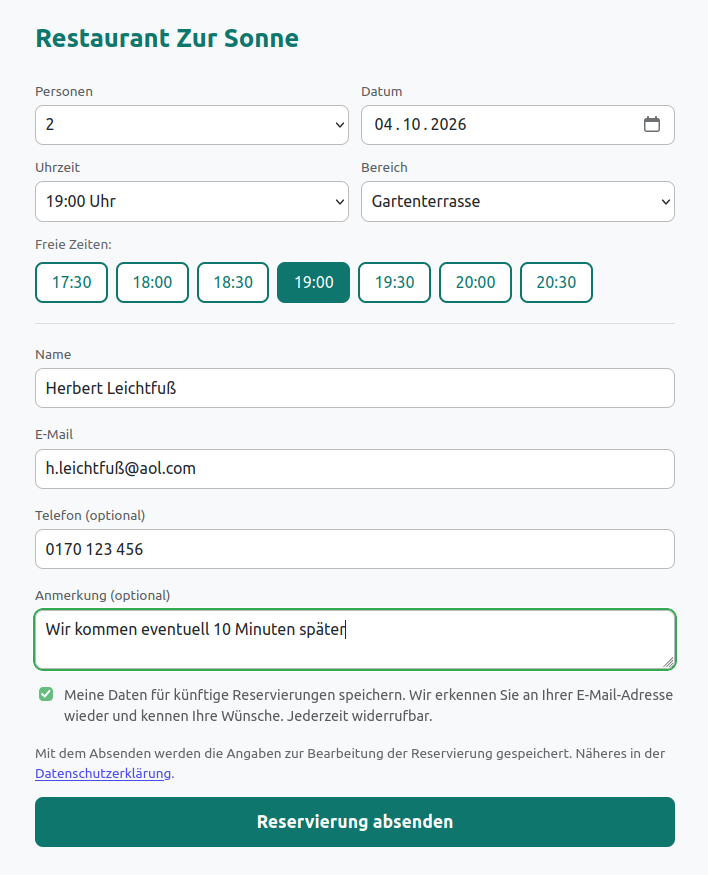Click the Personen label
Viewport: 708px width, 875px height.
tap(64, 92)
